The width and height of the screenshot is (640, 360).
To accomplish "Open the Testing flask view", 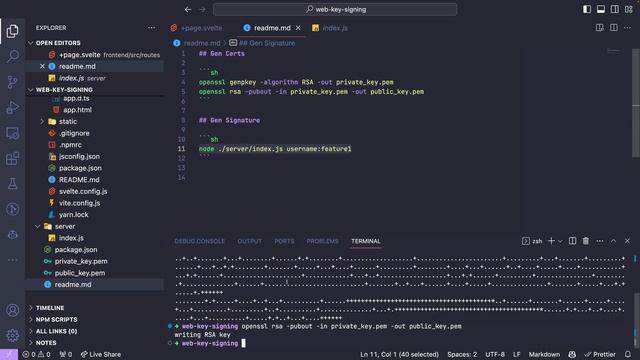I will pos(12,184).
